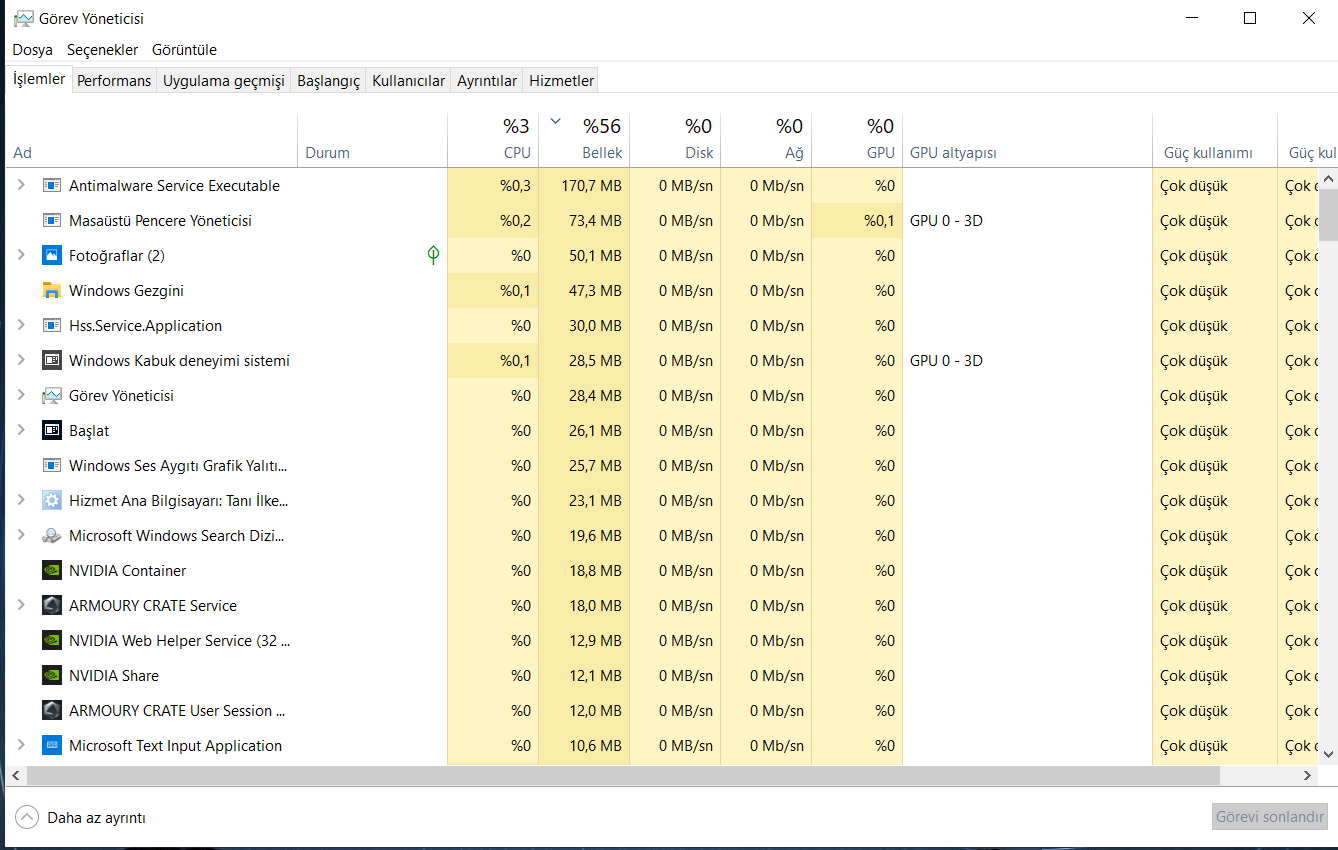This screenshot has height=850, width=1338.
Task: Click the Görevi sonlandır button
Action: 1270,817
